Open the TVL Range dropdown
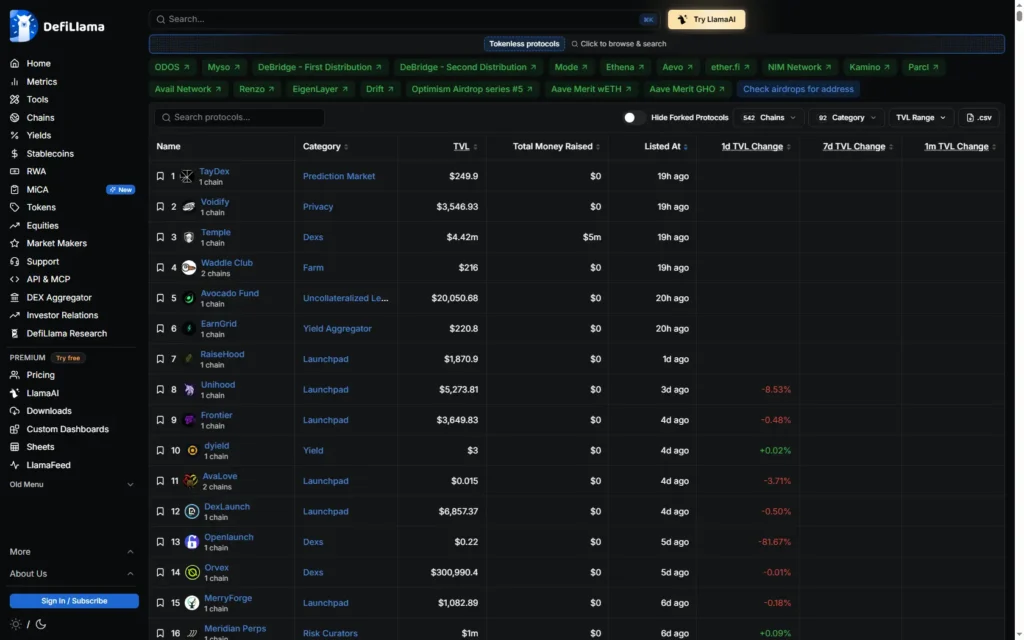This screenshot has height=640, width=1024. (x=920, y=118)
